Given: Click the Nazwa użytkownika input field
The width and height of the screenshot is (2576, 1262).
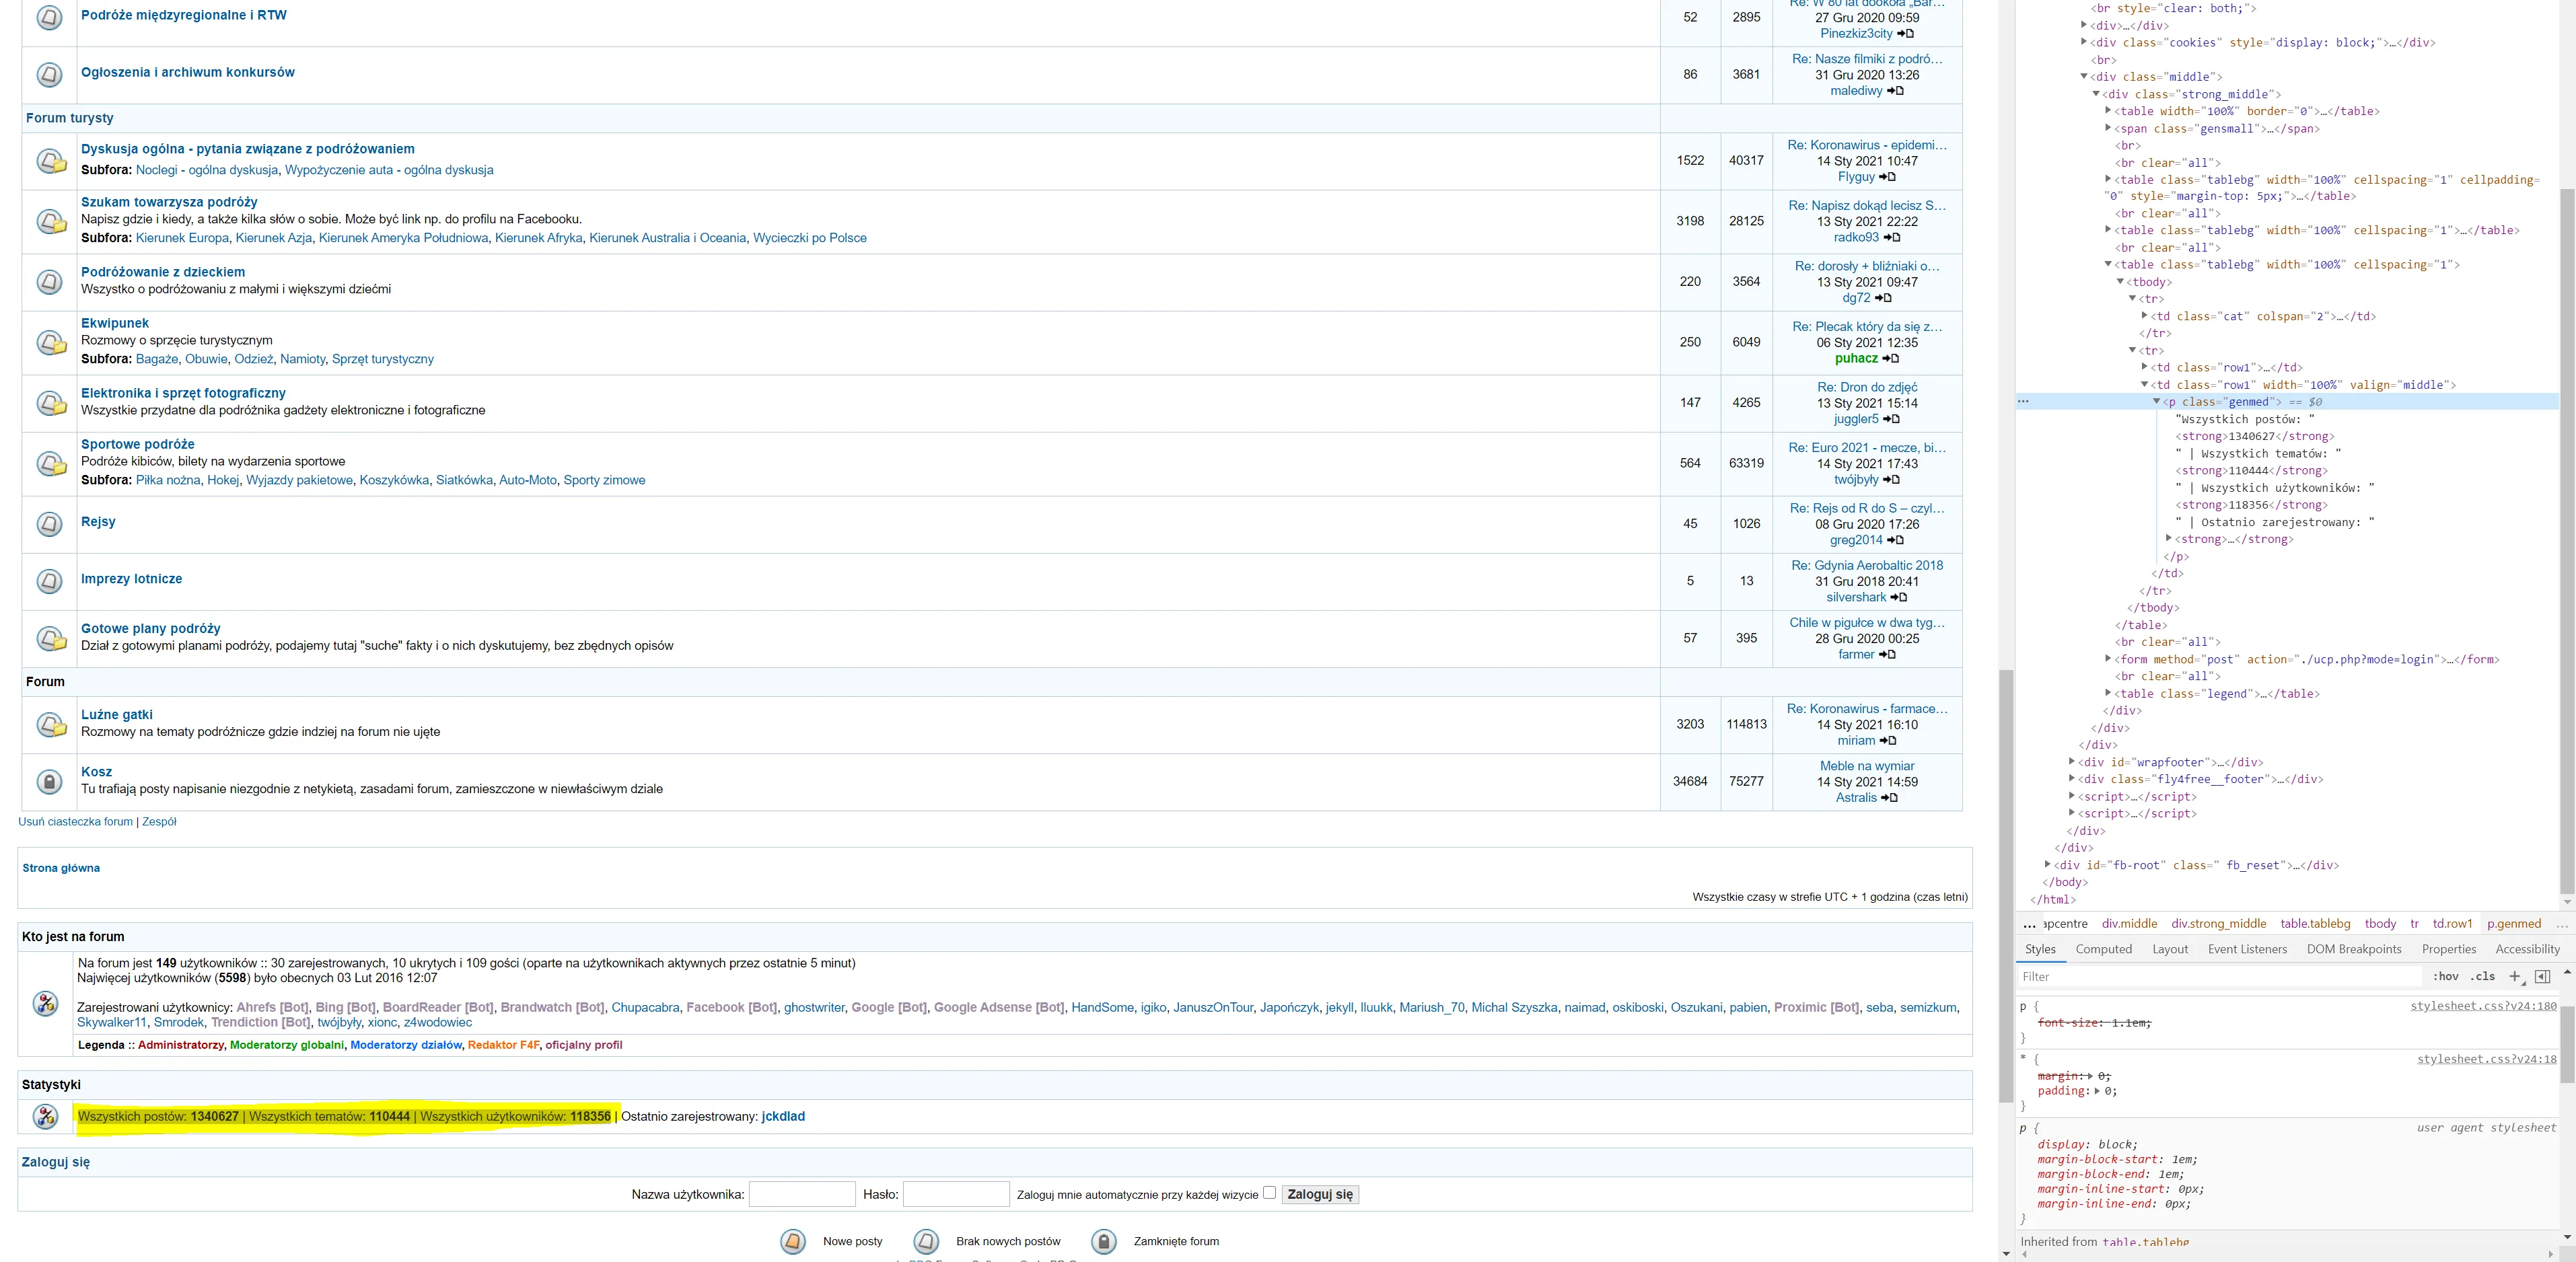Looking at the screenshot, I should tap(802, 1194).
